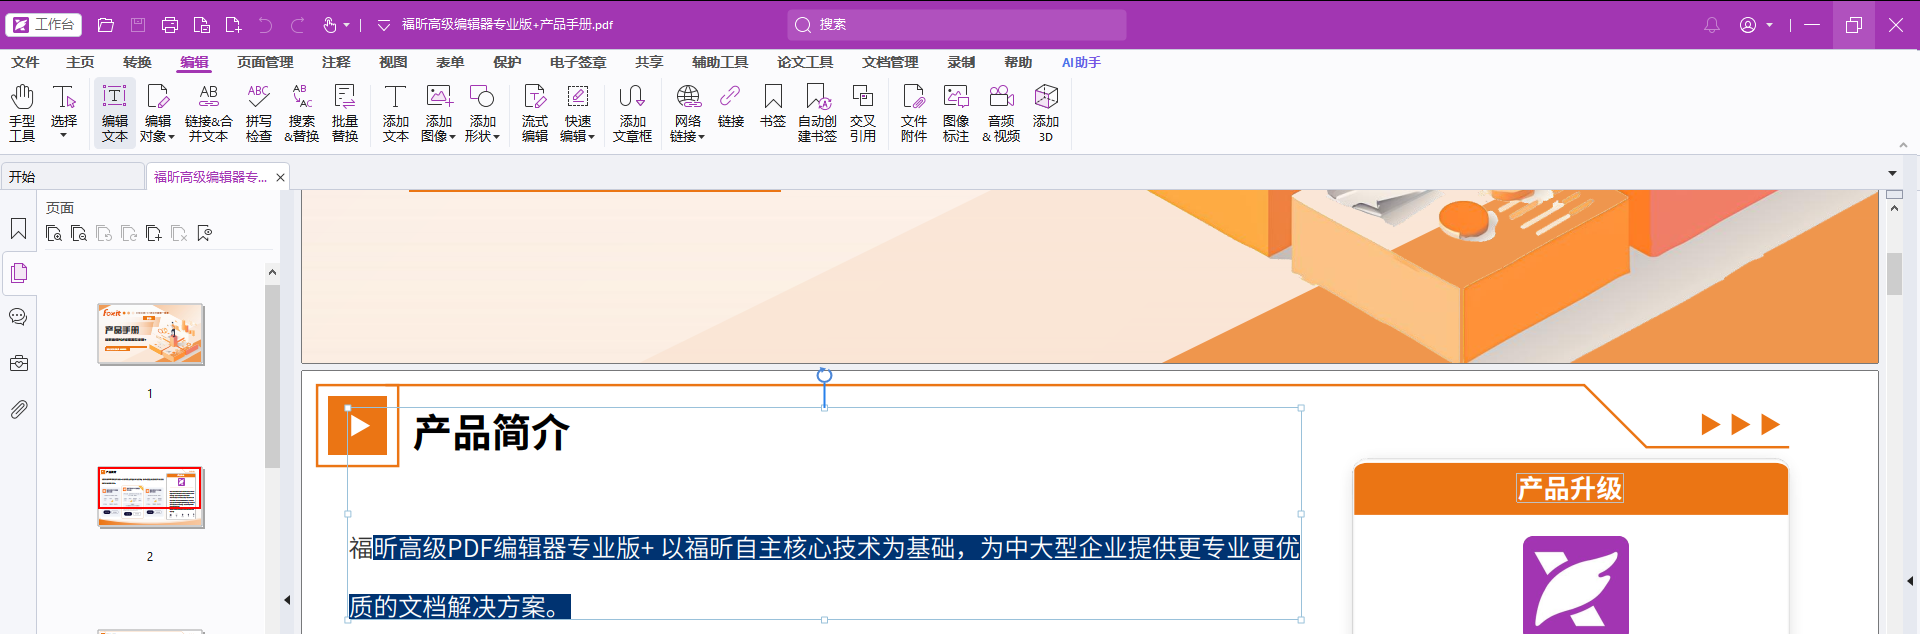This screenshot has width=1920, height=634.
Task: Open the document tab list dropdown arrow
Action: point(1892,174)
